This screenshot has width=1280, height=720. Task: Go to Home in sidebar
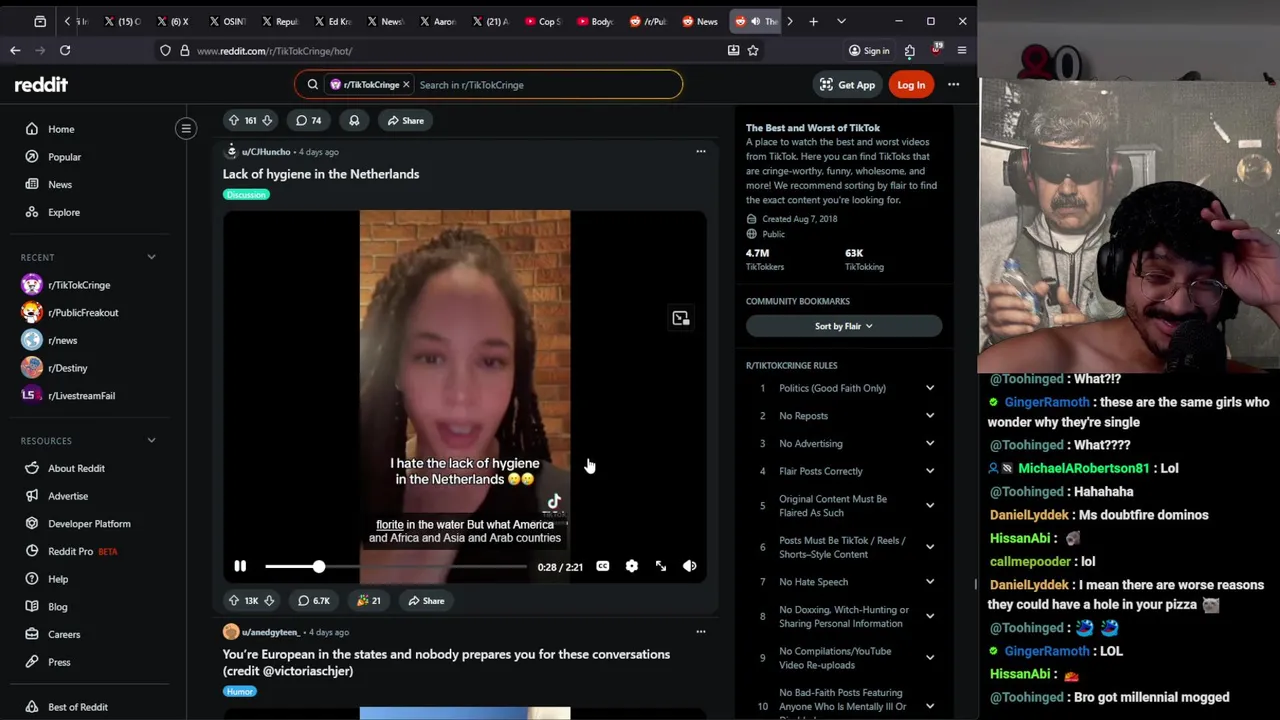point(61,129)
